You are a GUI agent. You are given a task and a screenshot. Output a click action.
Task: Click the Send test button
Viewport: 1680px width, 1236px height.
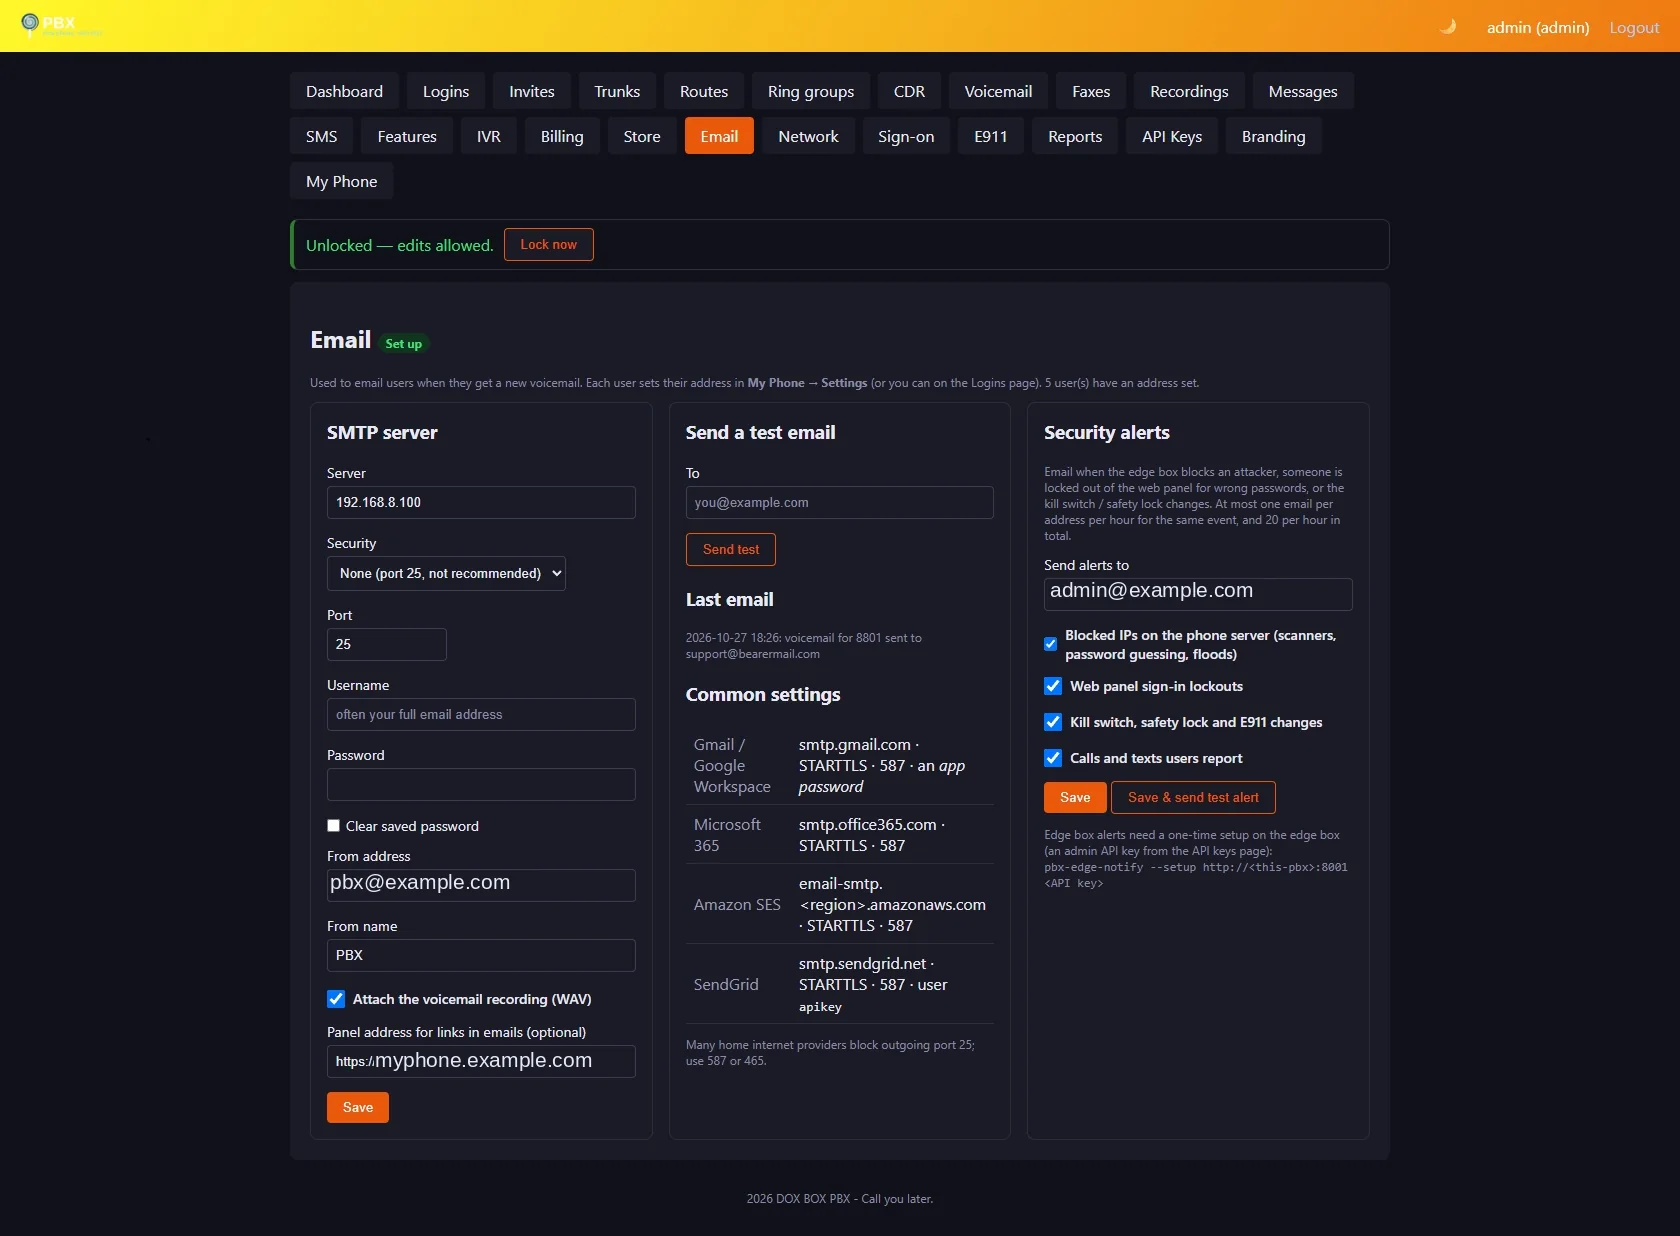[730, 549]
